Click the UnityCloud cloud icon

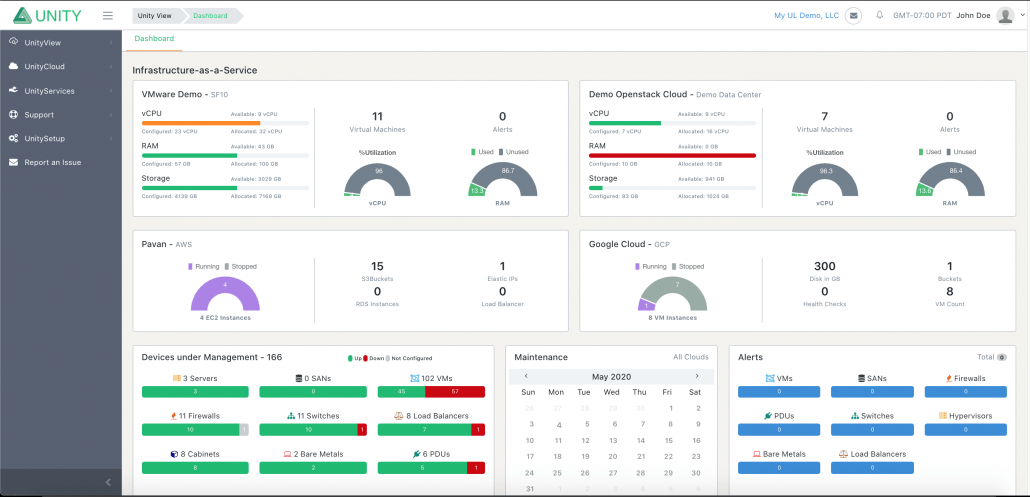point(13,66)
